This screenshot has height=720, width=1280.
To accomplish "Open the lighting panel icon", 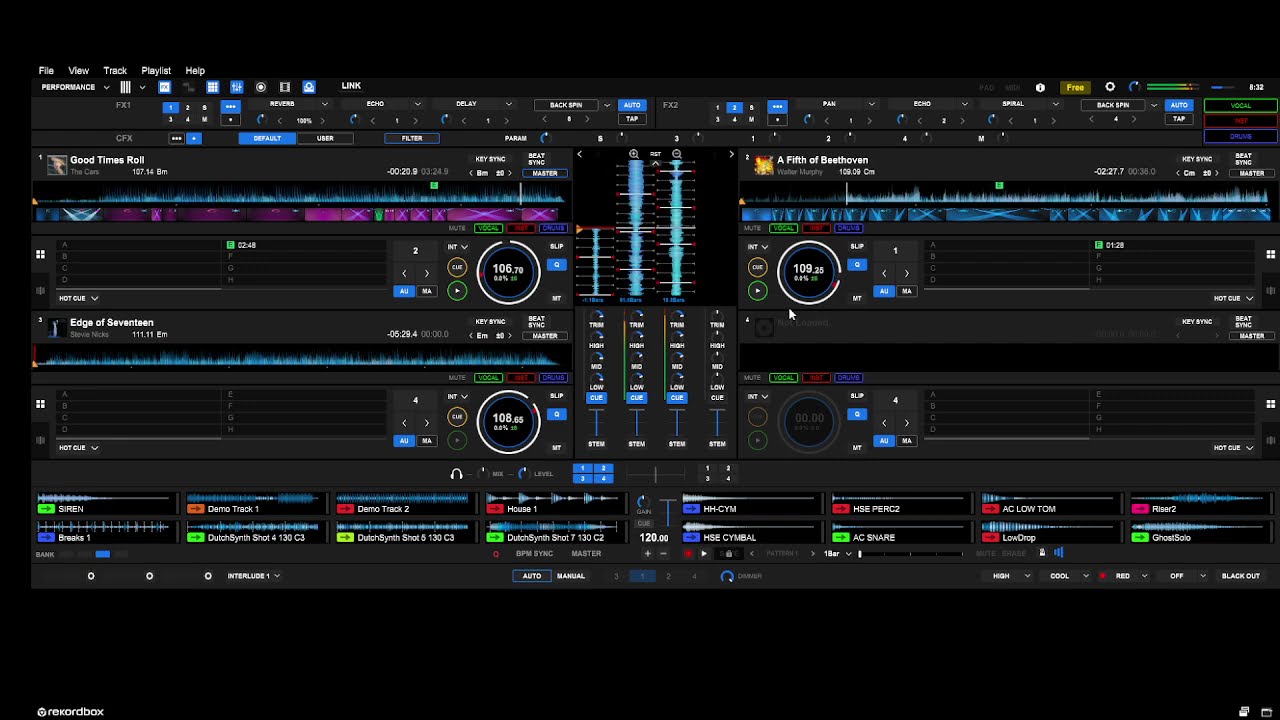I will 309,87.
